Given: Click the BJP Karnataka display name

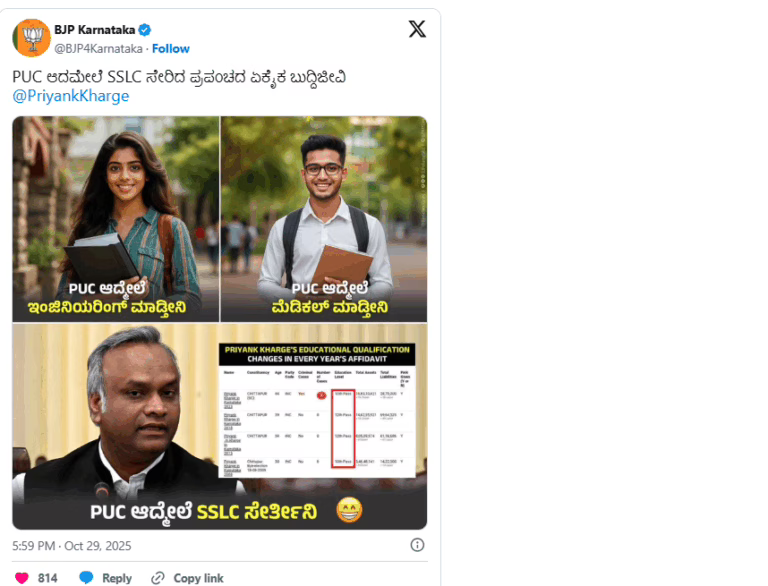Looking at the screenshot, I should click(x=95, y=30).
